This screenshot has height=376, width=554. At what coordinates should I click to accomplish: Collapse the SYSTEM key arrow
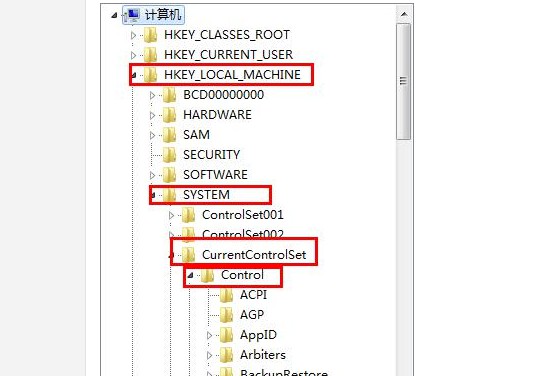153,195
